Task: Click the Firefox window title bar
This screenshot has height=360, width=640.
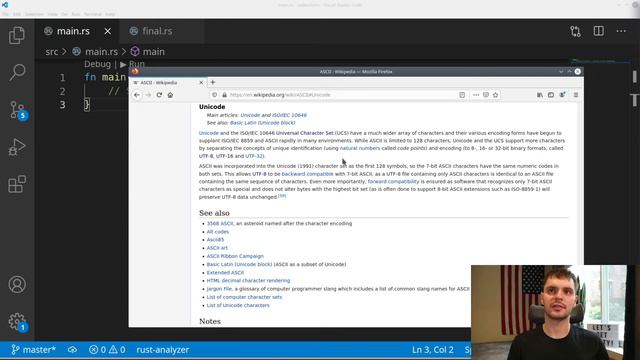Action: click(356, 71)
